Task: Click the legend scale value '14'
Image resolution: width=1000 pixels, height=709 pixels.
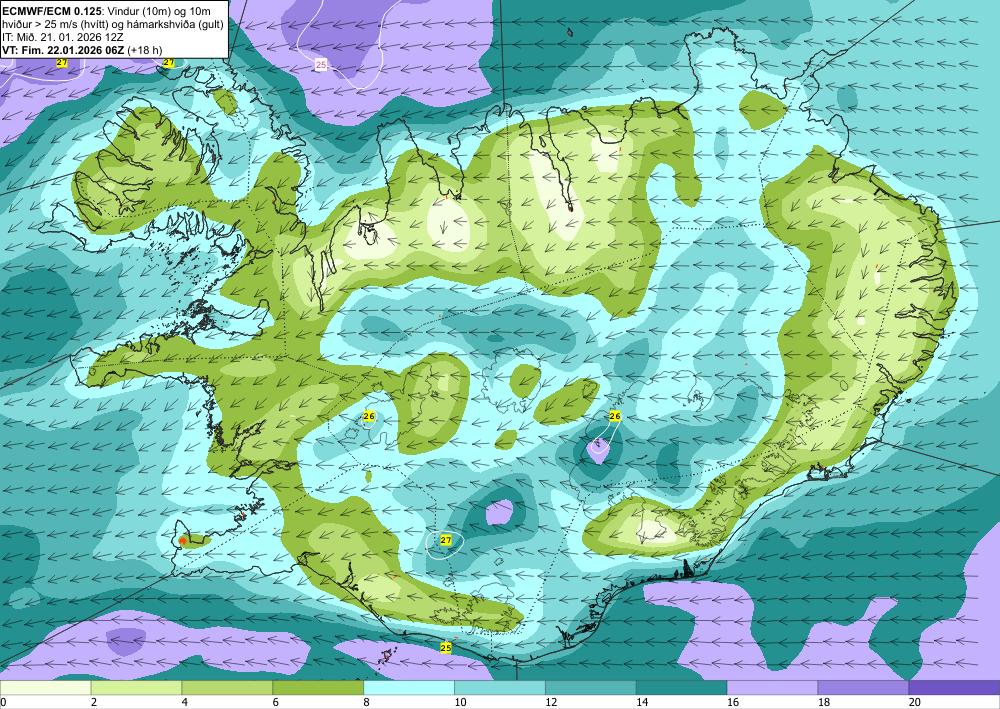Action: (642, 703)
